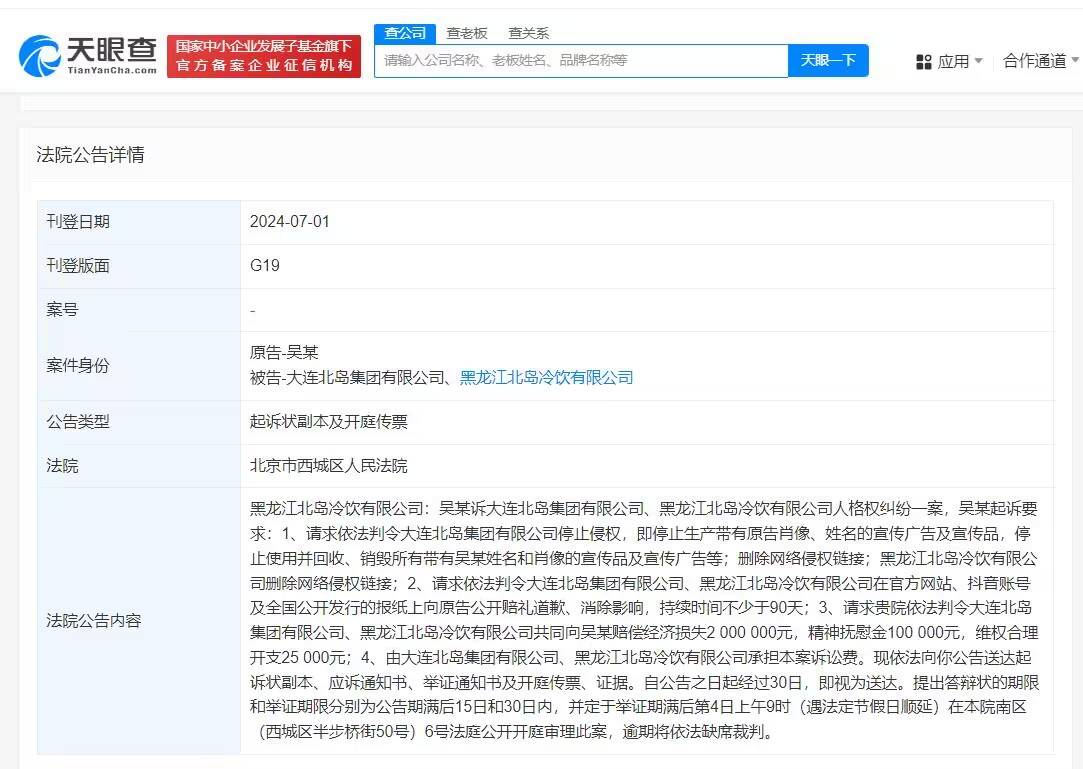Switch to the 查老板 tab
This screenshot has width=1083, height=769.
[x=467, y=33]
